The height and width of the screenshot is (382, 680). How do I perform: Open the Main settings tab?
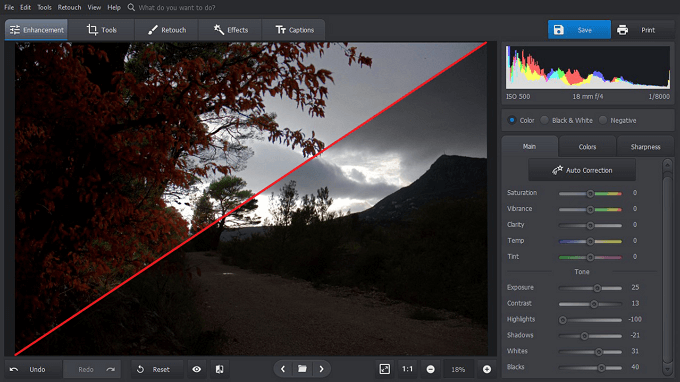(529, 147)
